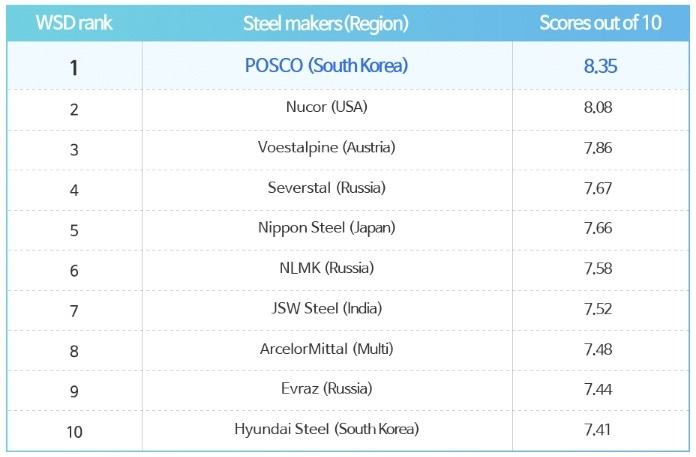696x457 pixels.
Task: Click the Nippon Steel (Japan) cell
Action: coord(327,228)
